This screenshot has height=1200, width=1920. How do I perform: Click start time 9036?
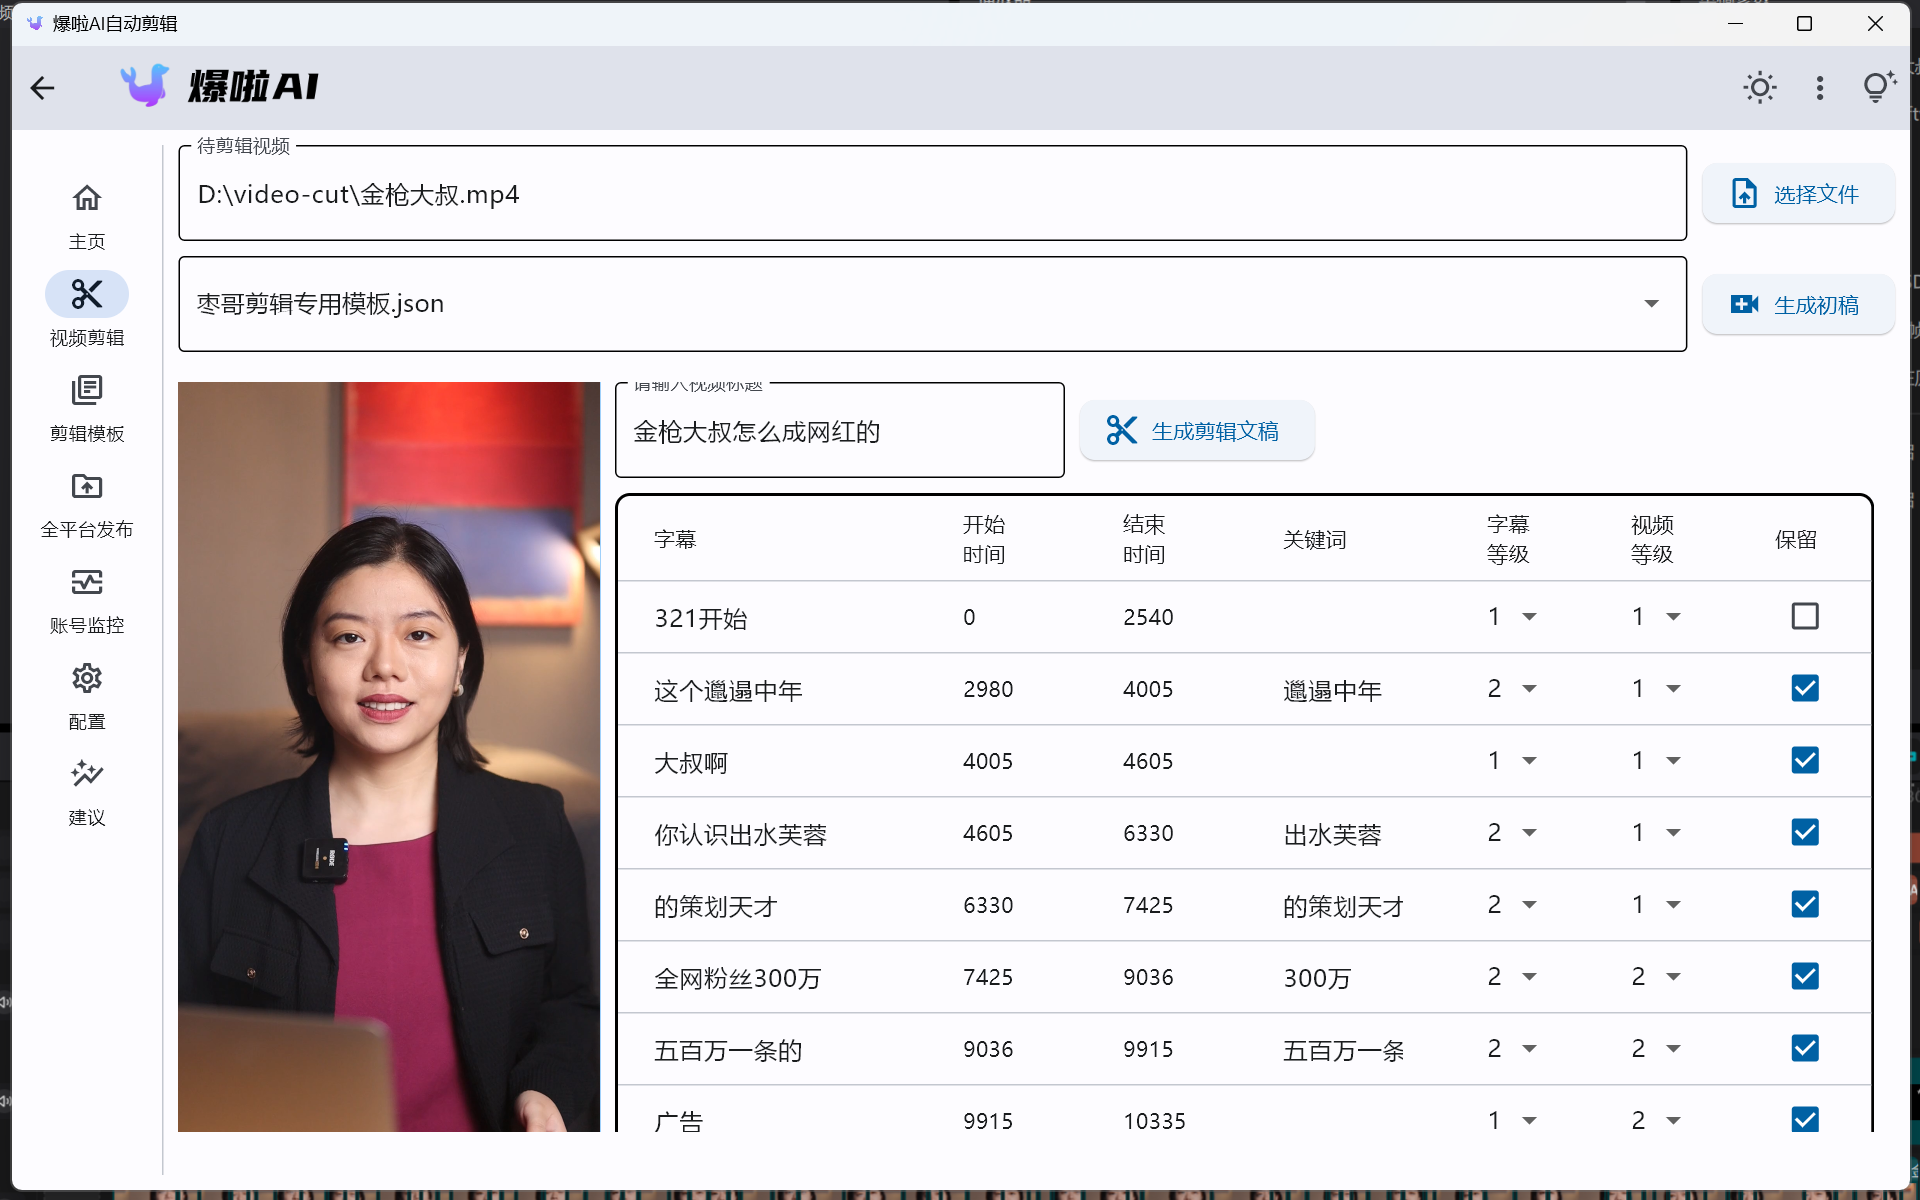(988, 1049)
